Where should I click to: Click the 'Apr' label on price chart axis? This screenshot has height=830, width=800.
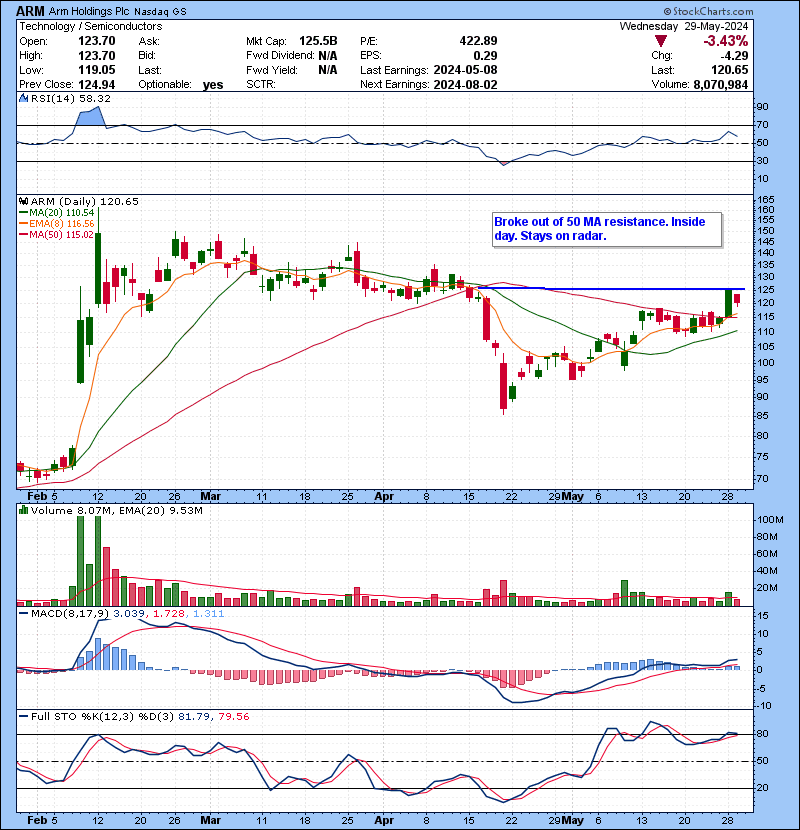click(x=384, y=496)
